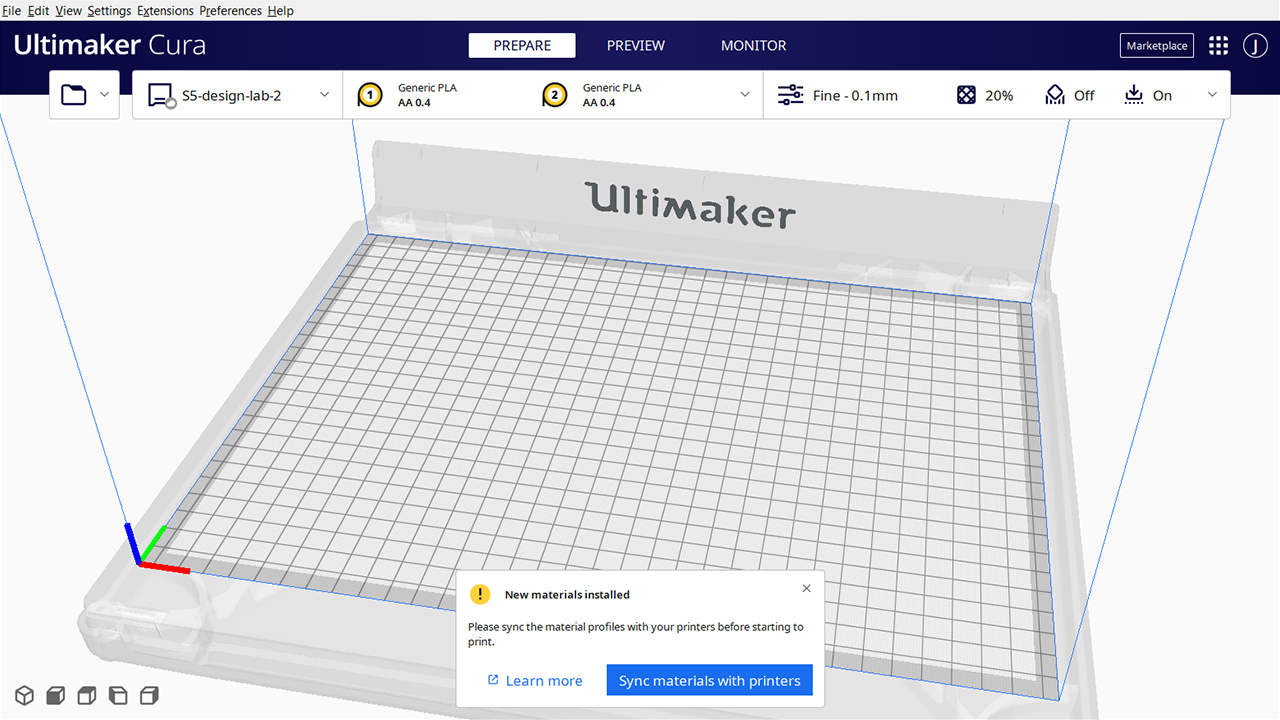This screenshot has height=720, width=1280.
Task: Switch to front view cube
Action: (x=56, y=695)
